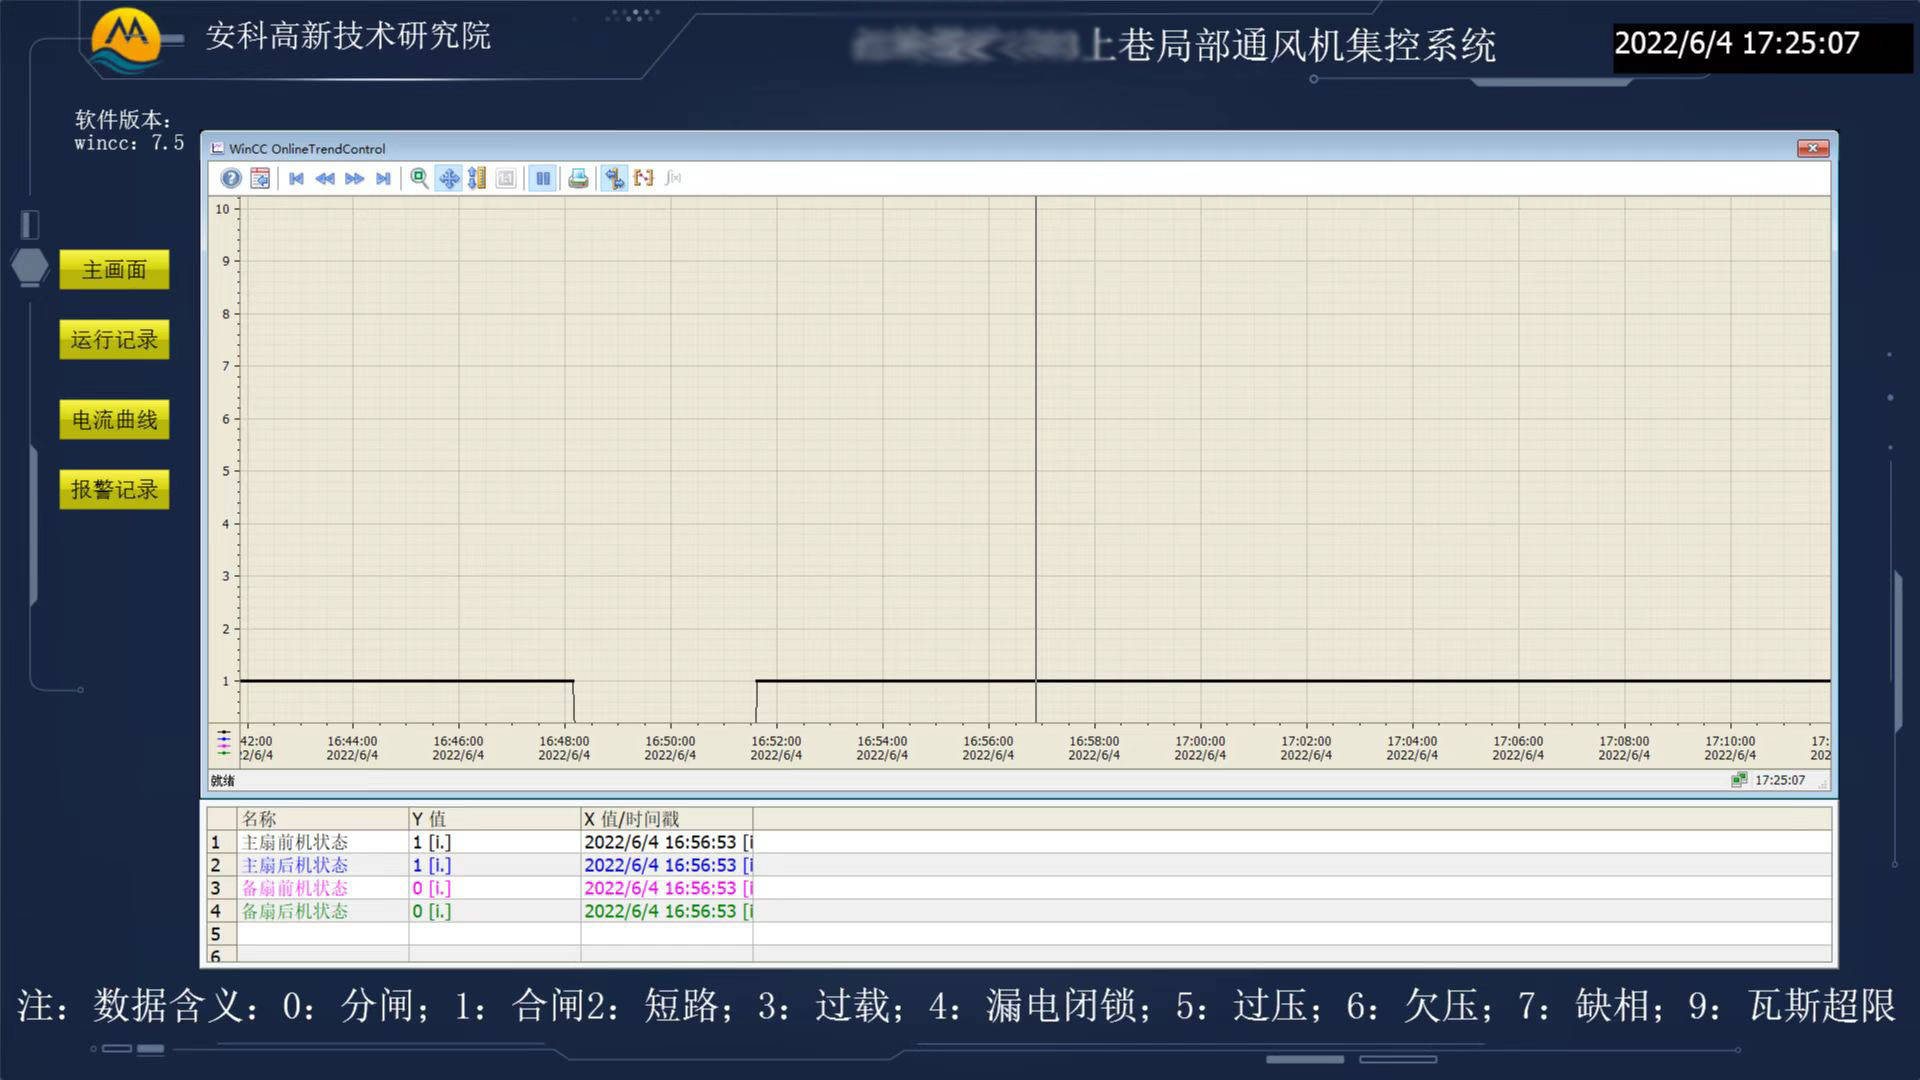Select row 主扇前机状态 in ruler table
The image size is (1920, 1080).
coord(1019,842)
